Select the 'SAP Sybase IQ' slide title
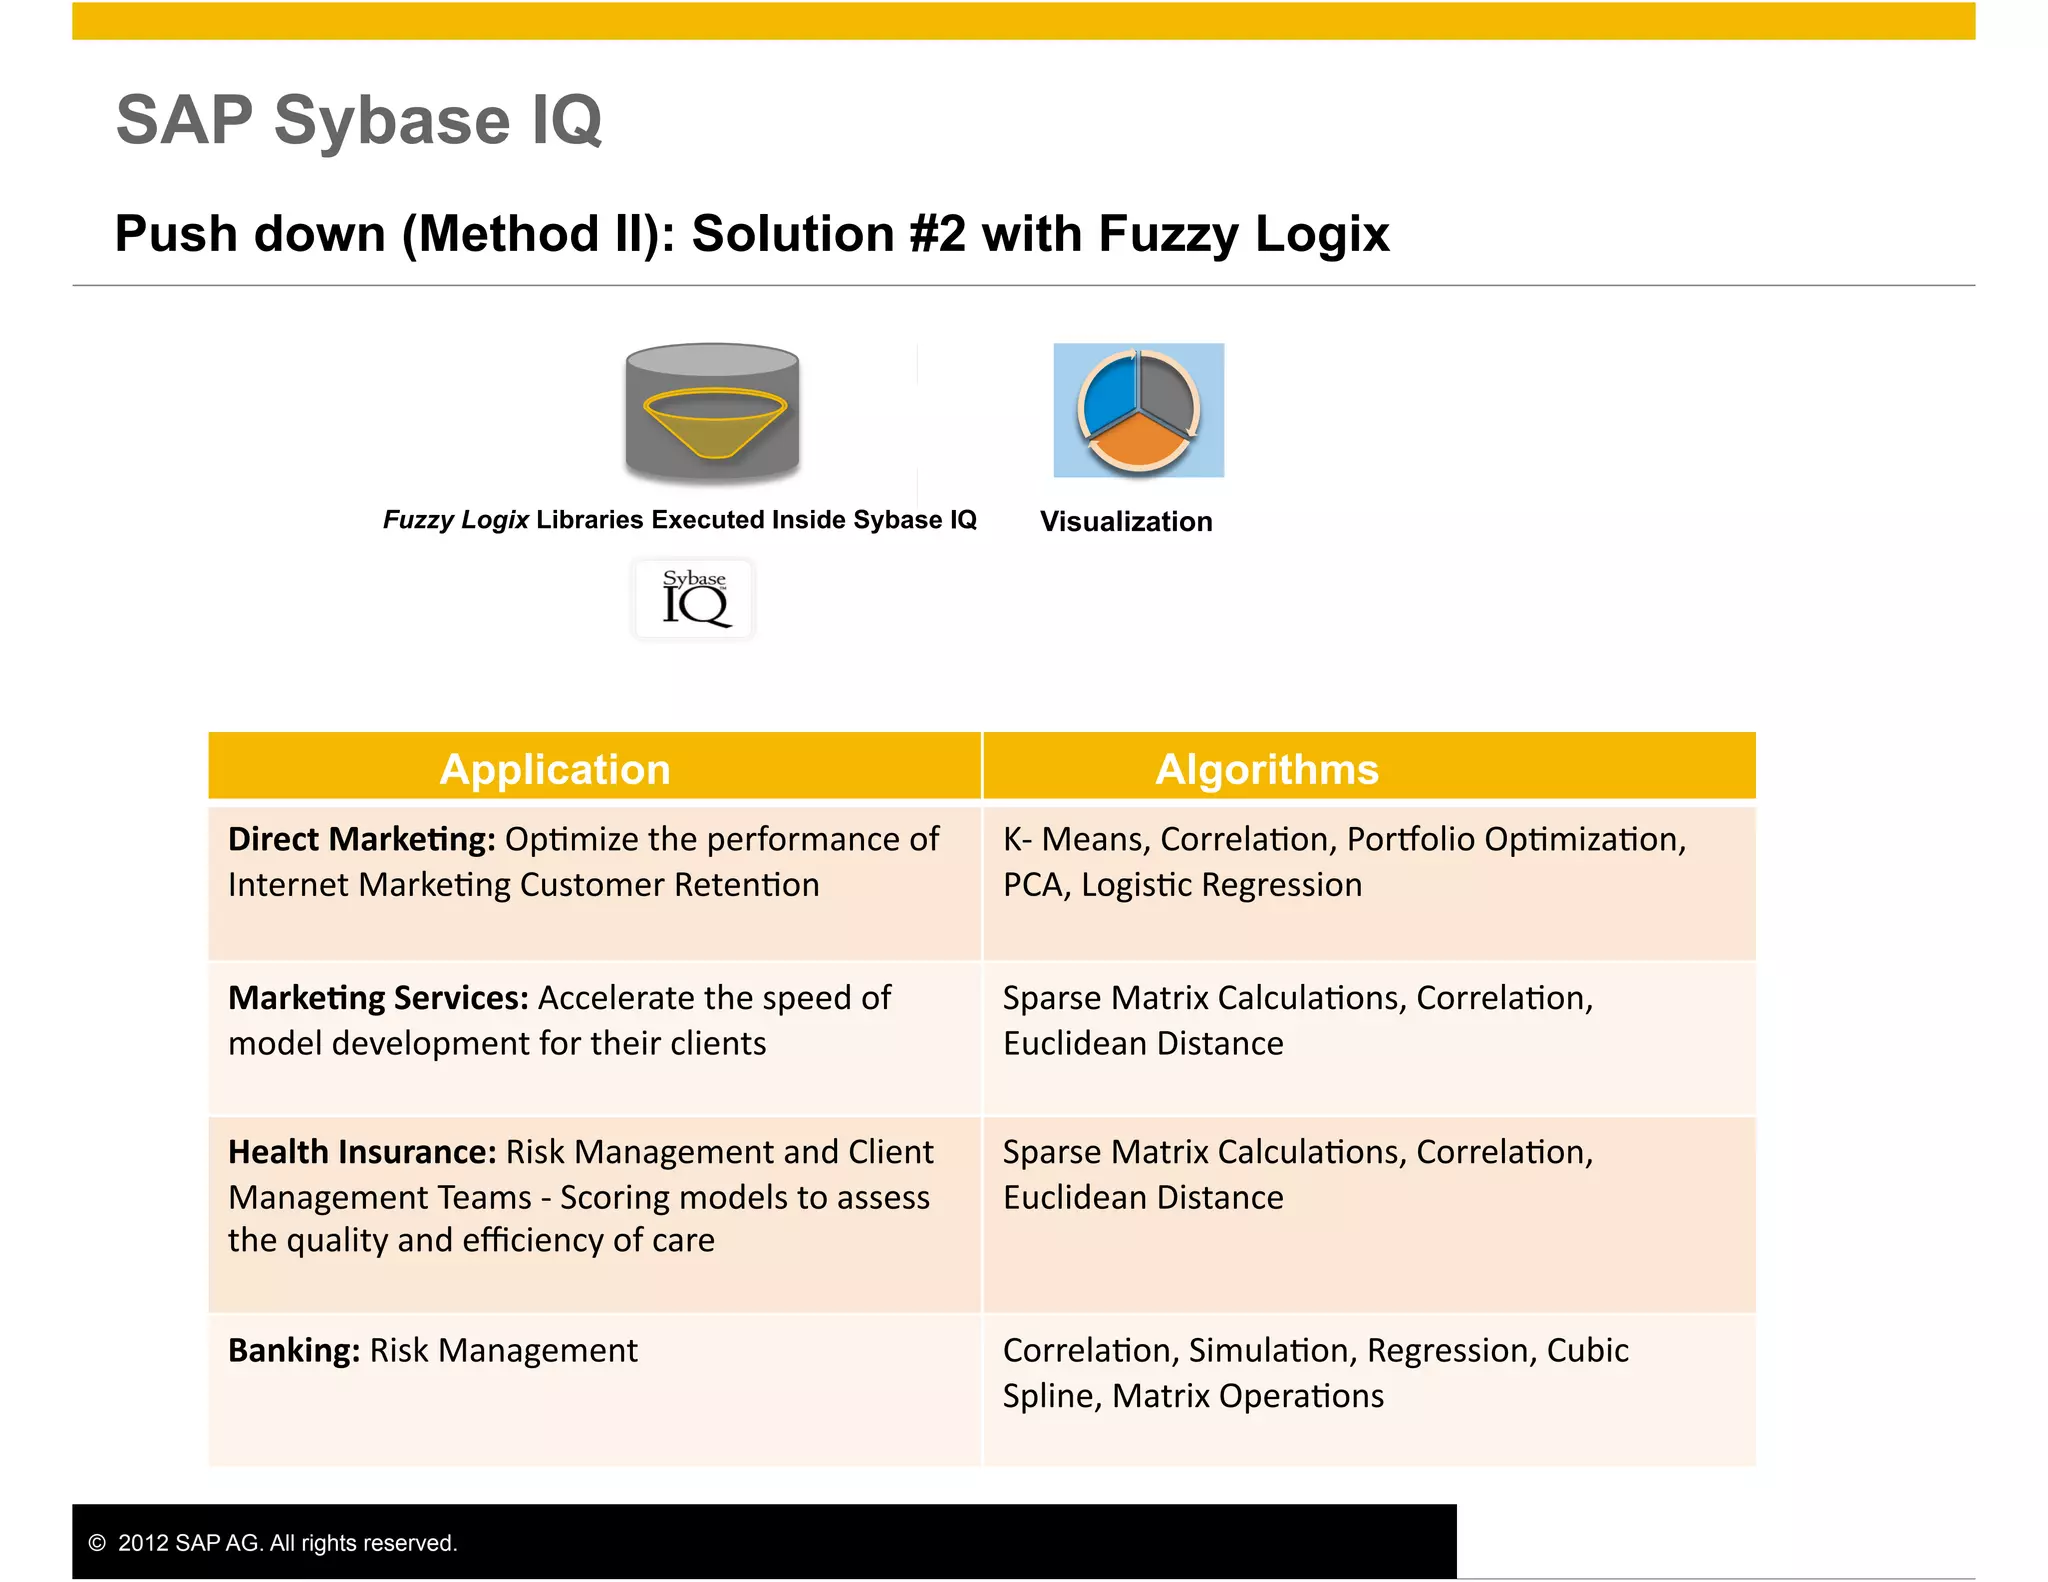Screen dimensions: 2048x1582 point(359,120)
